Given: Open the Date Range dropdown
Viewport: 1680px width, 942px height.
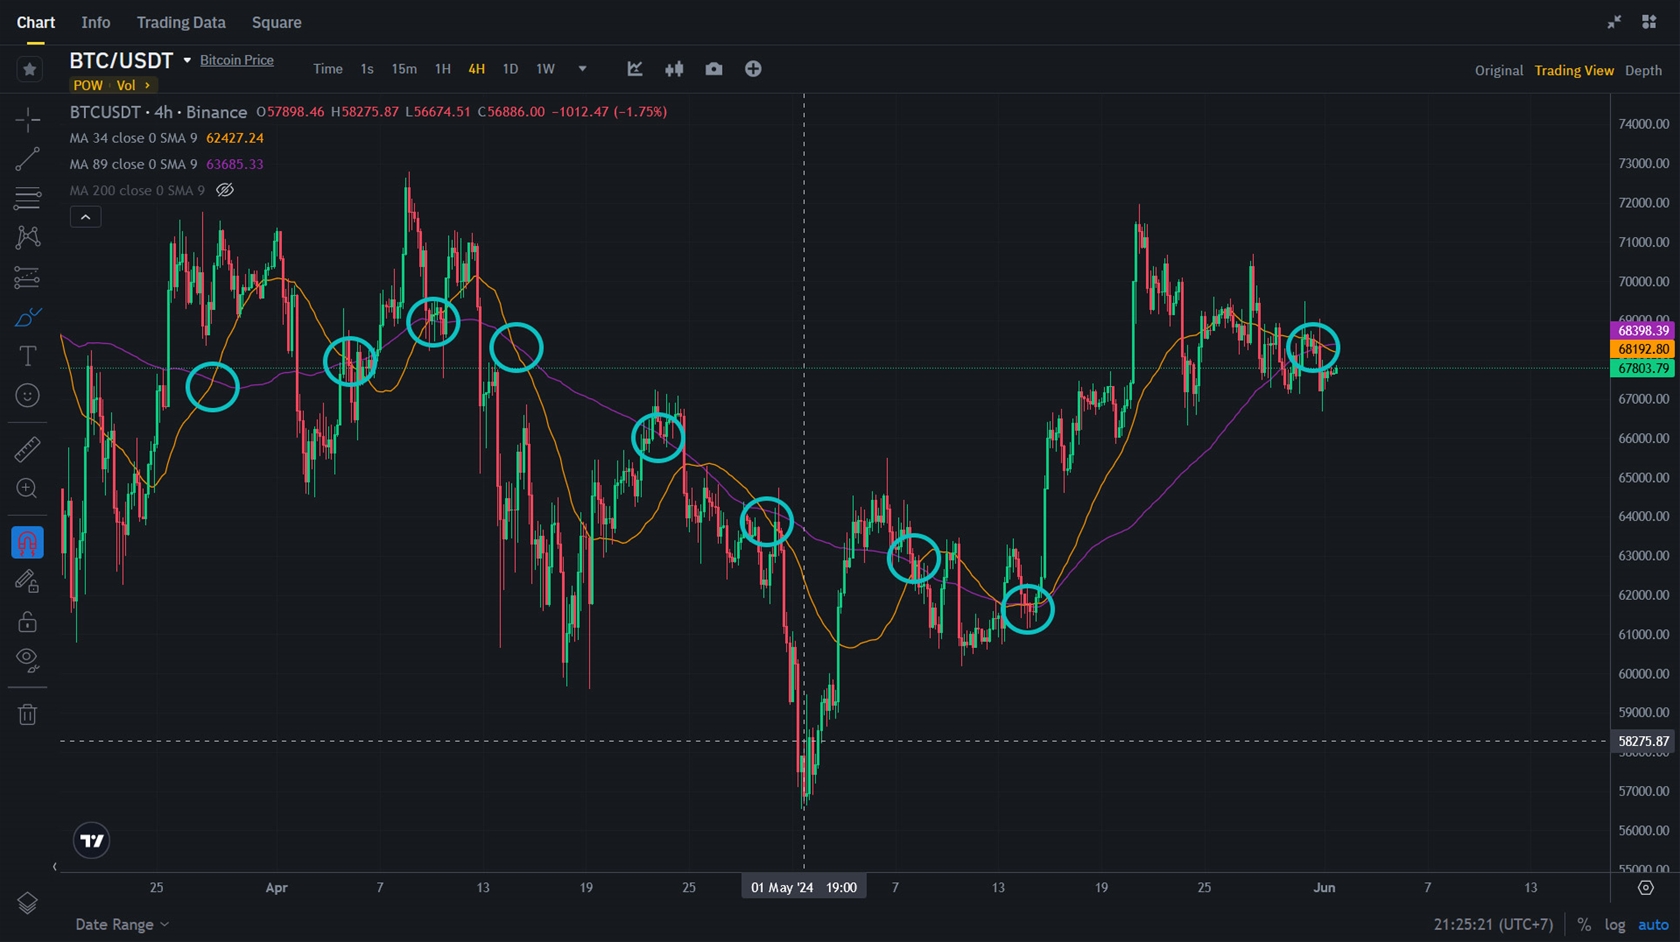Looking at the screenshot, I should tap(122, 925).
